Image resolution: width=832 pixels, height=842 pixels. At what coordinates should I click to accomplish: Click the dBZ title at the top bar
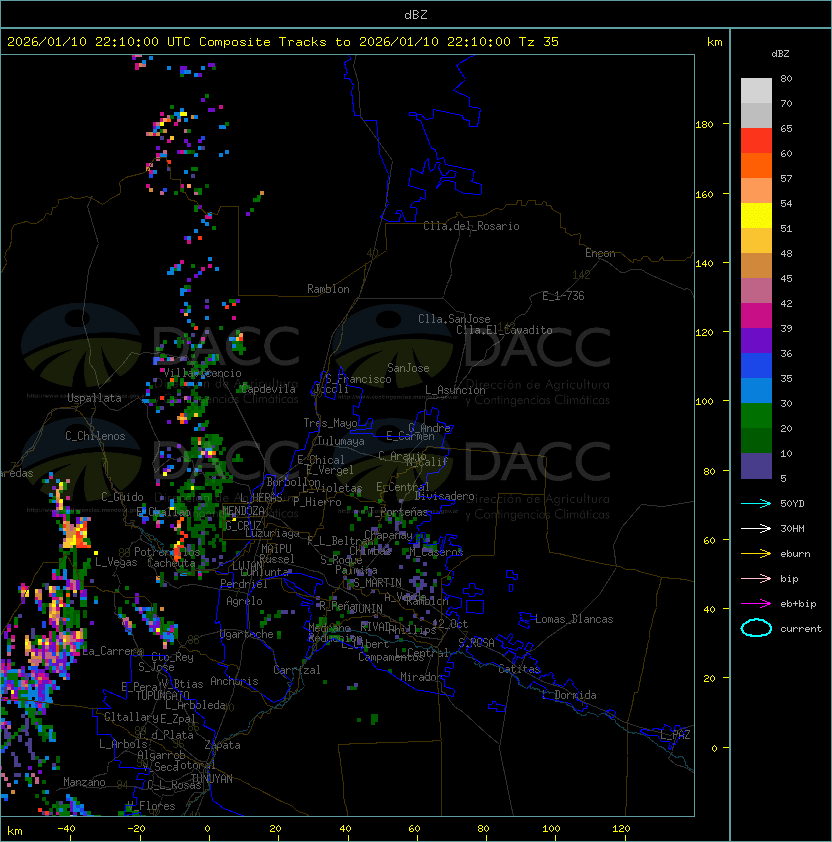(x=416, y=14)
